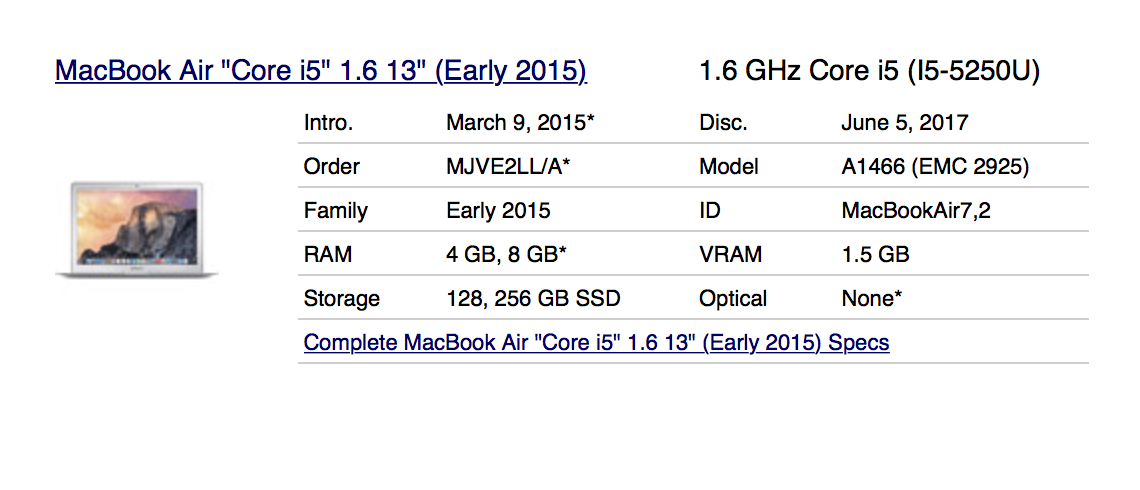Click the Disc. row label
The width and height of the screenshot is (1140, 490).
point(723,123)
